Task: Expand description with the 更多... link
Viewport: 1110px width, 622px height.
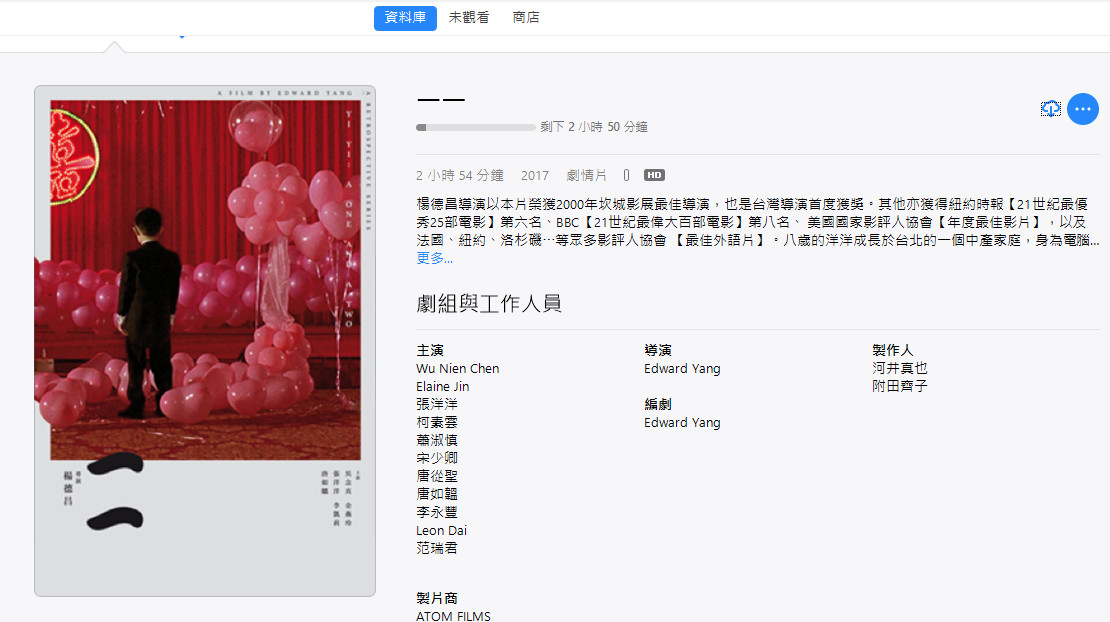Action: point(435,258)
